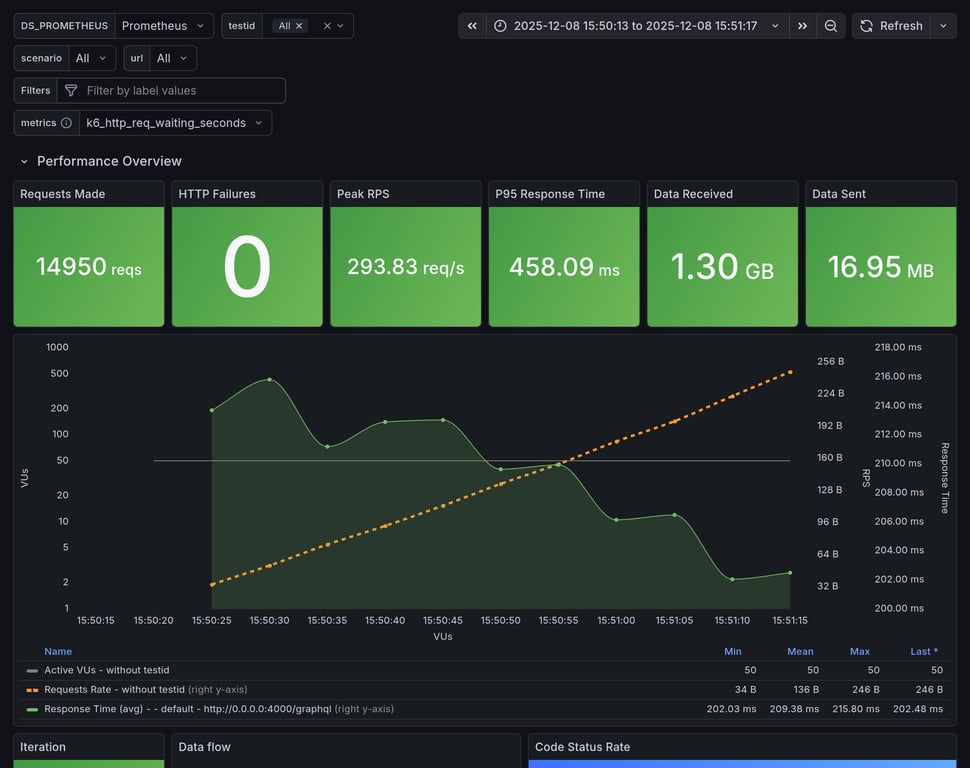Click the Filter by label values input field
This screenshot has width=970, height=768.
click(170, 90)
